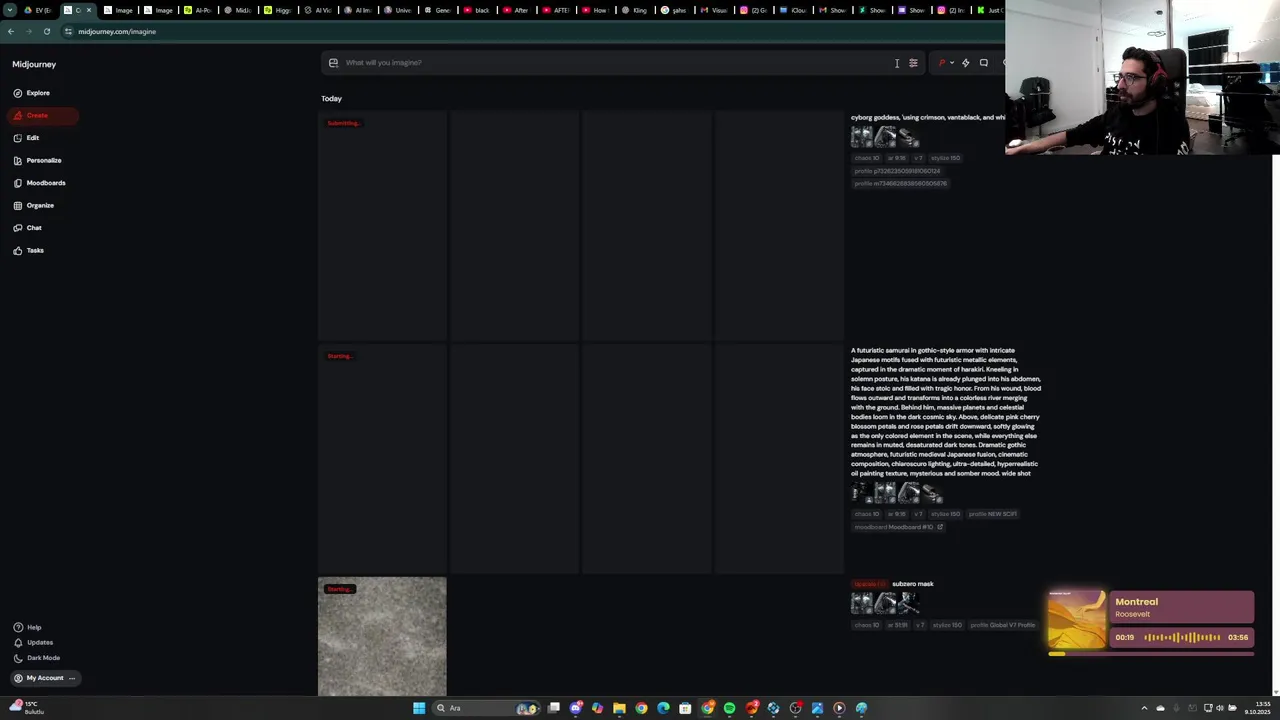The width and height of the screenshot is (1280, 720).
Task: Click the 'profile NEW SCIFI' tag
Action: pyautogui.click(x=992, y=514)
